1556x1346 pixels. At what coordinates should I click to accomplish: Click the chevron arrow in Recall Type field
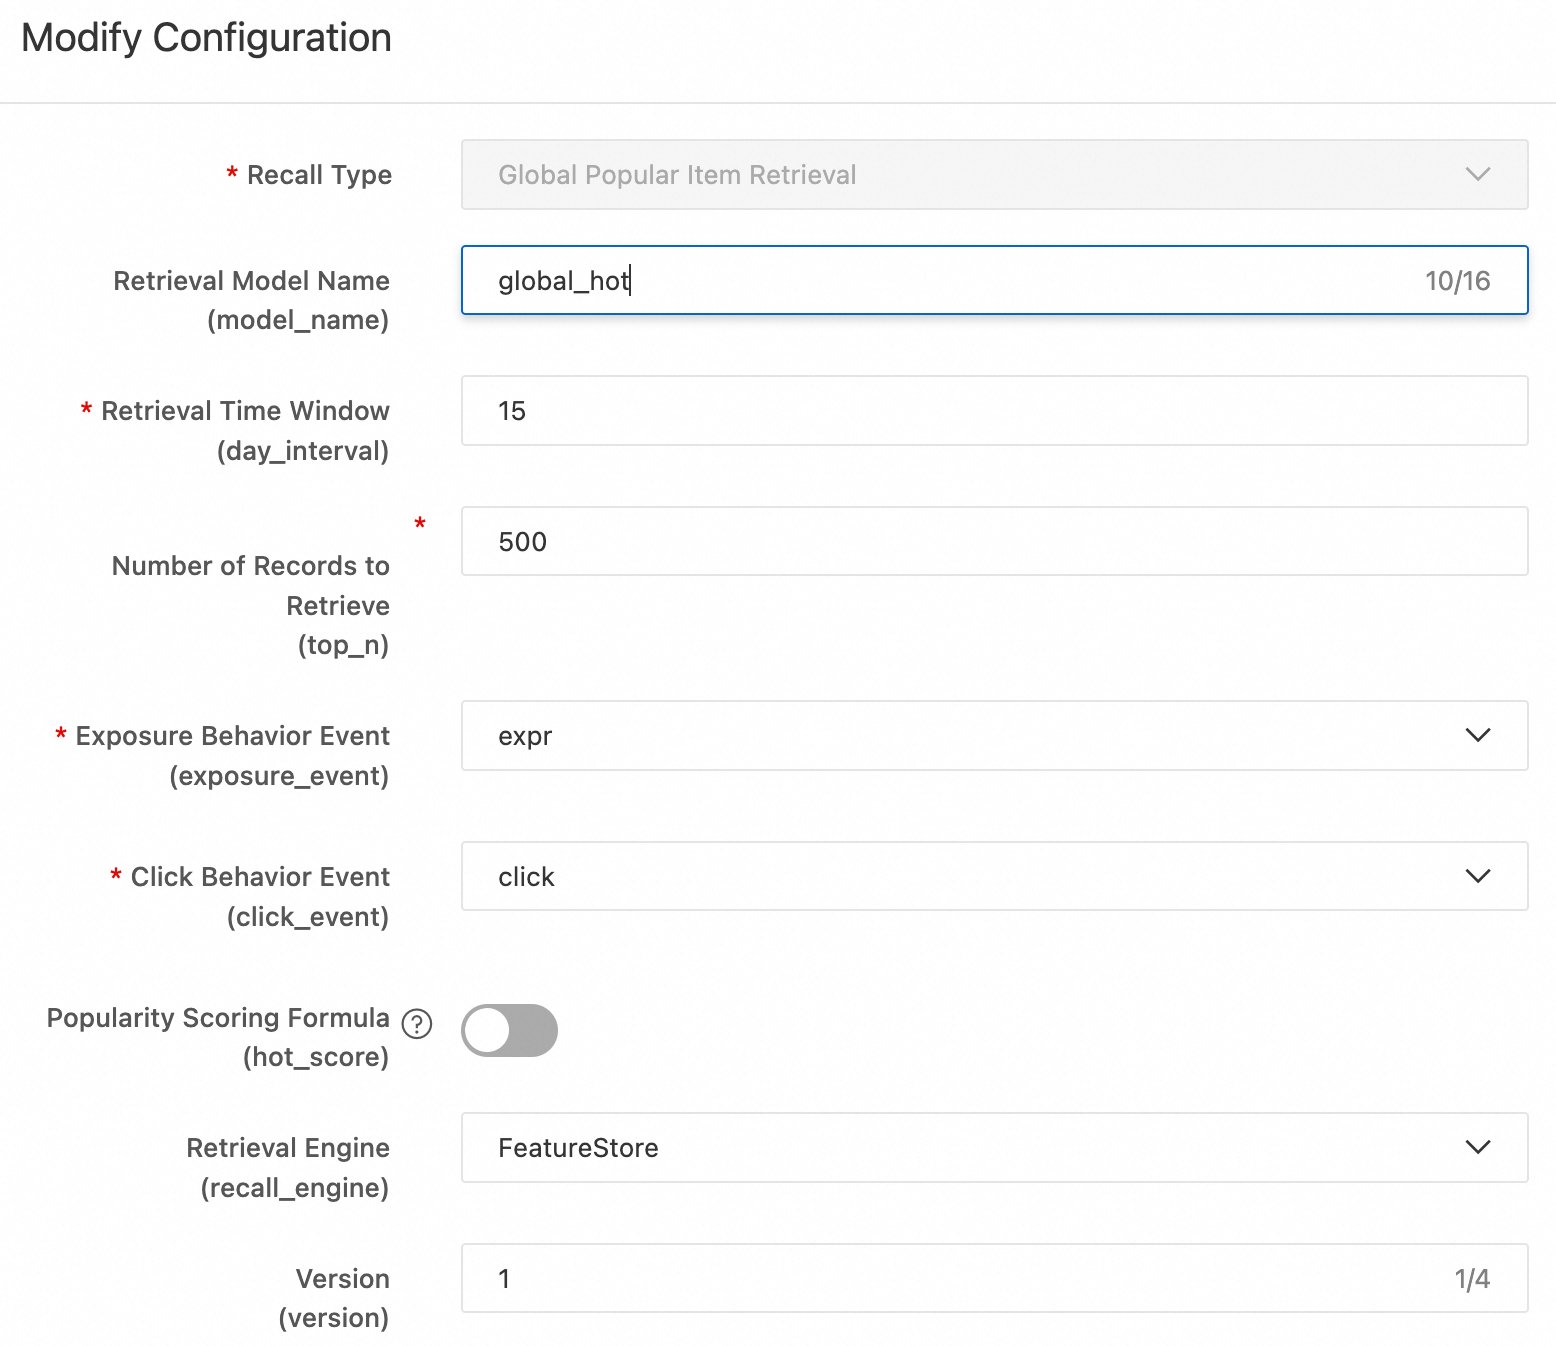pos(1477,174)
